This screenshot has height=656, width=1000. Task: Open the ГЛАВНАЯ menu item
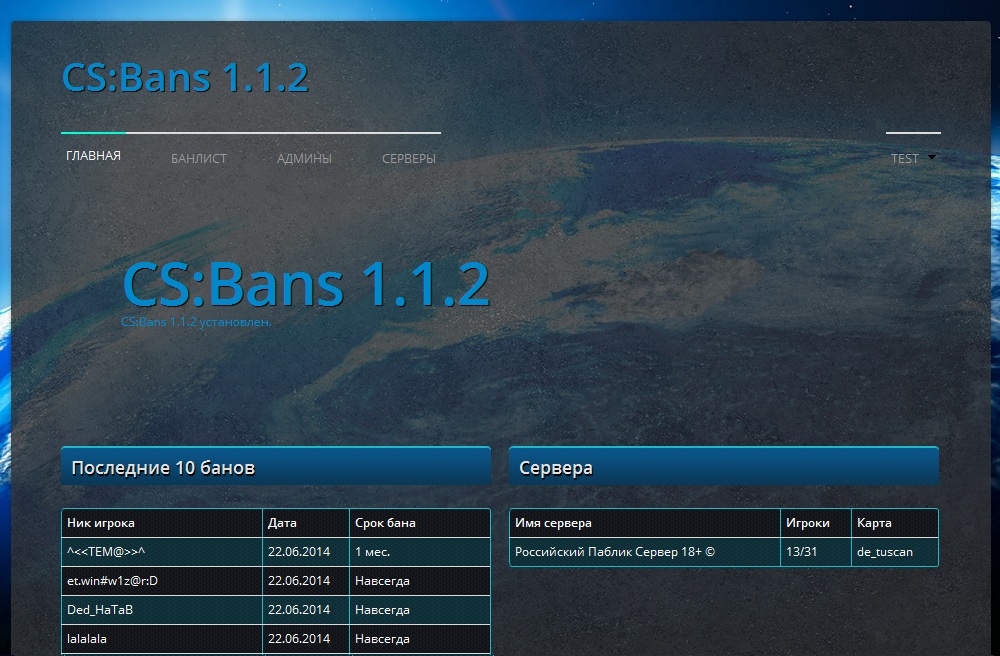93,156
